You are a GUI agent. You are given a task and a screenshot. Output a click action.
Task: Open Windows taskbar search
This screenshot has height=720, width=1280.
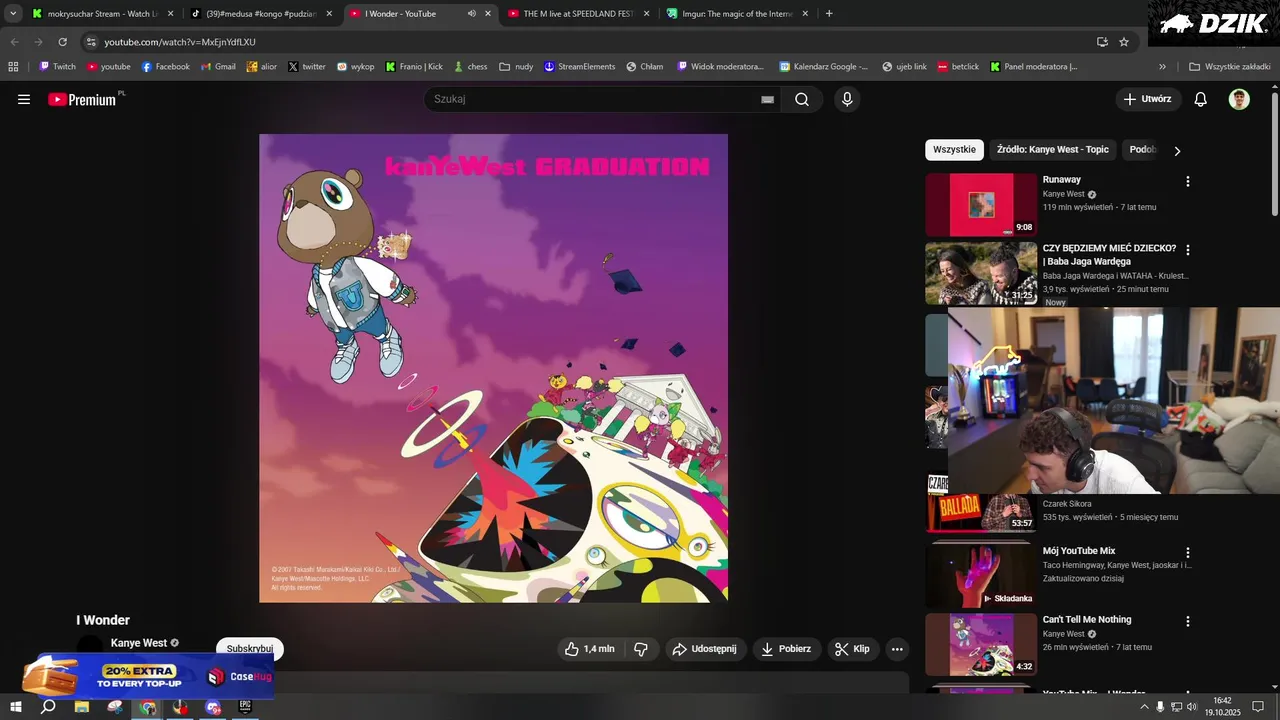click(x=48, y=707)
